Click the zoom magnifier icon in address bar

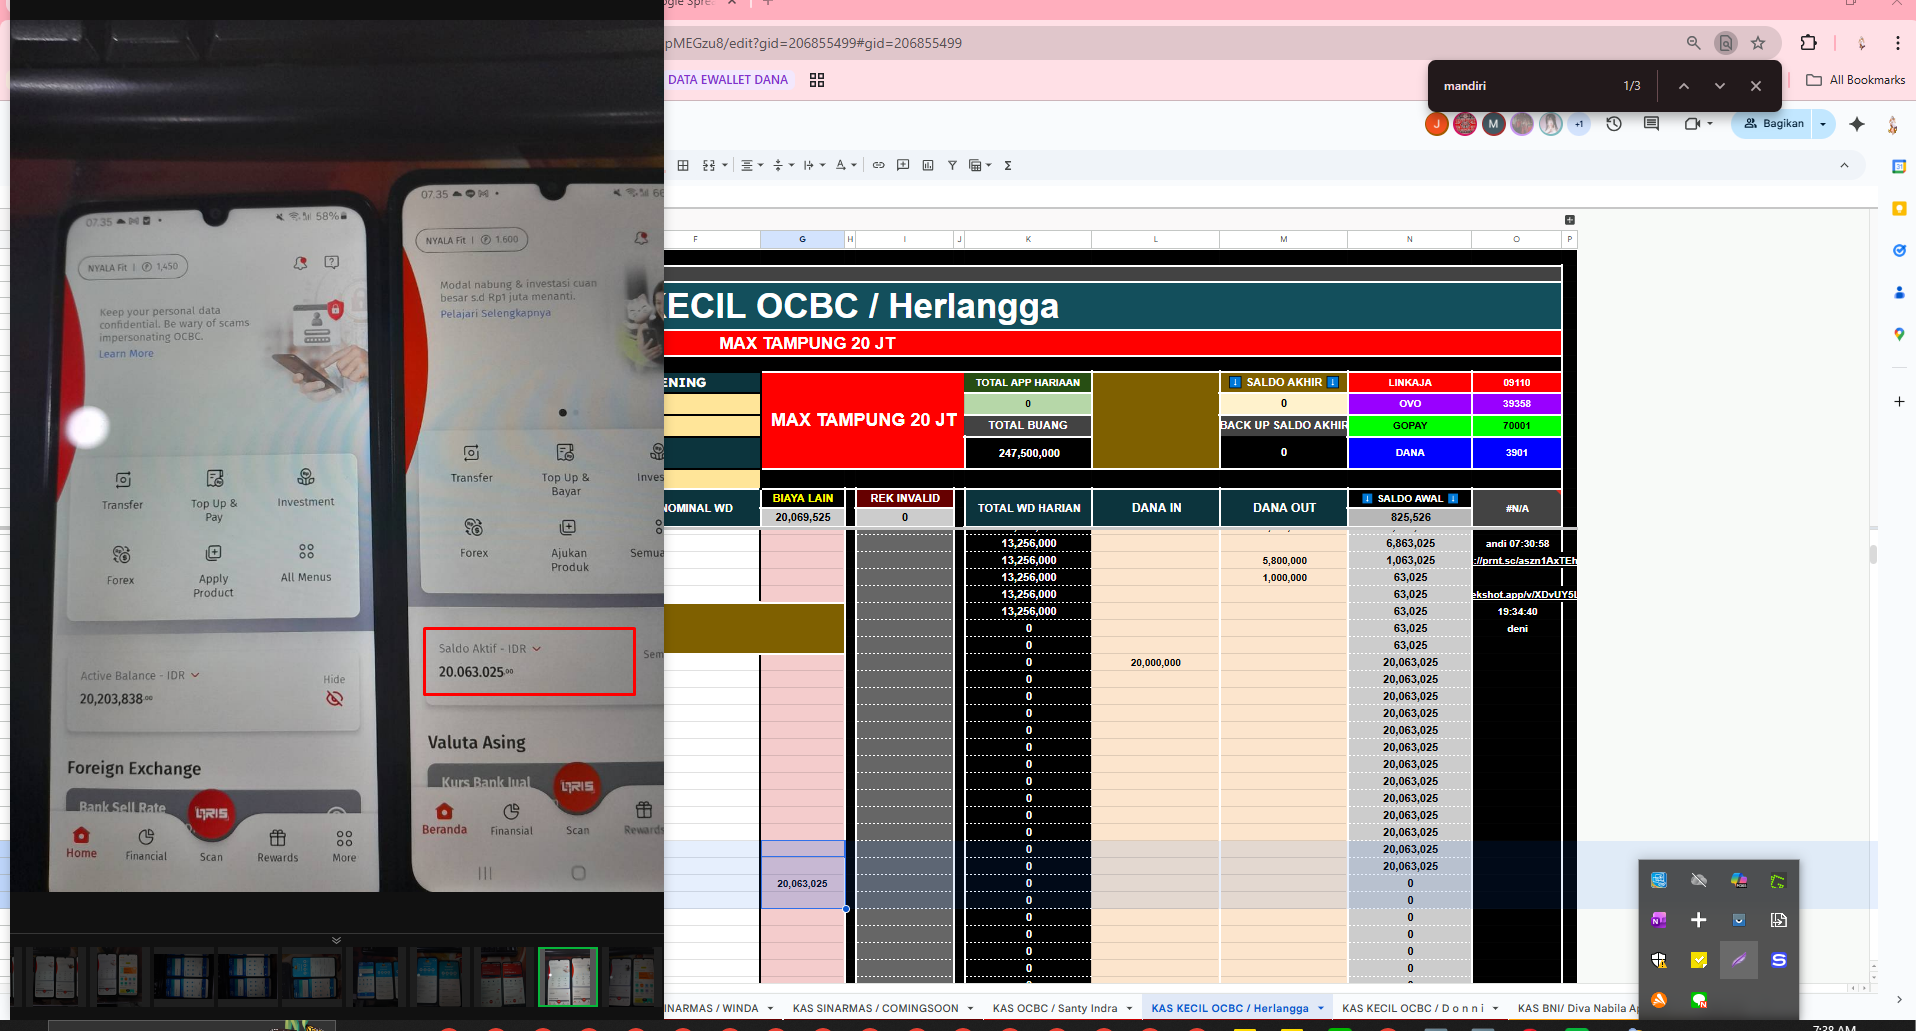click(x=1693, y=43)
